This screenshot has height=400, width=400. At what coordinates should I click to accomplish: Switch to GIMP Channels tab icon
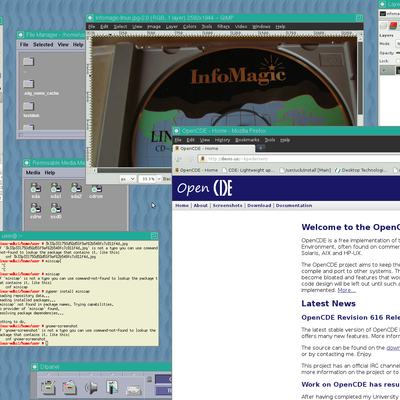pyautogui.click(x=393, y=25)
